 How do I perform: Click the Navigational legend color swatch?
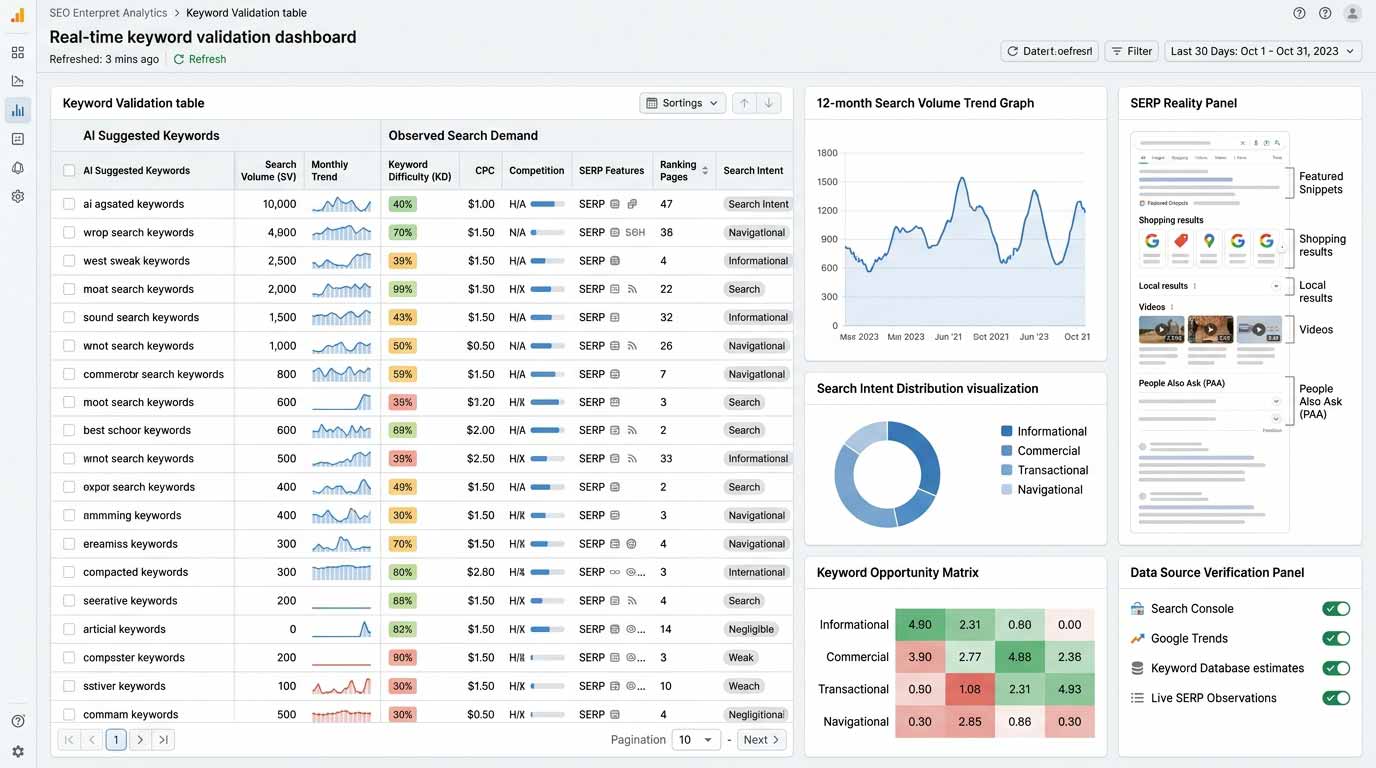1007,490
